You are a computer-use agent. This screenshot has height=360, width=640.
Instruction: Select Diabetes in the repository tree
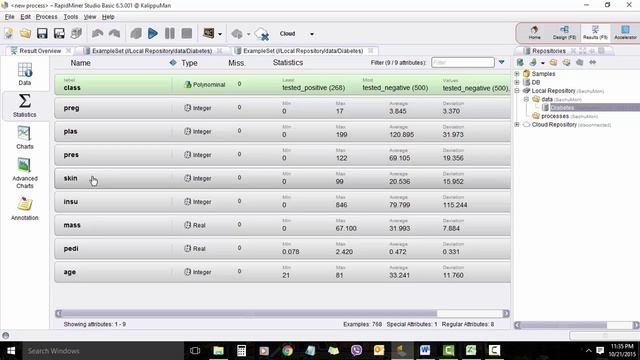point(562,107)
